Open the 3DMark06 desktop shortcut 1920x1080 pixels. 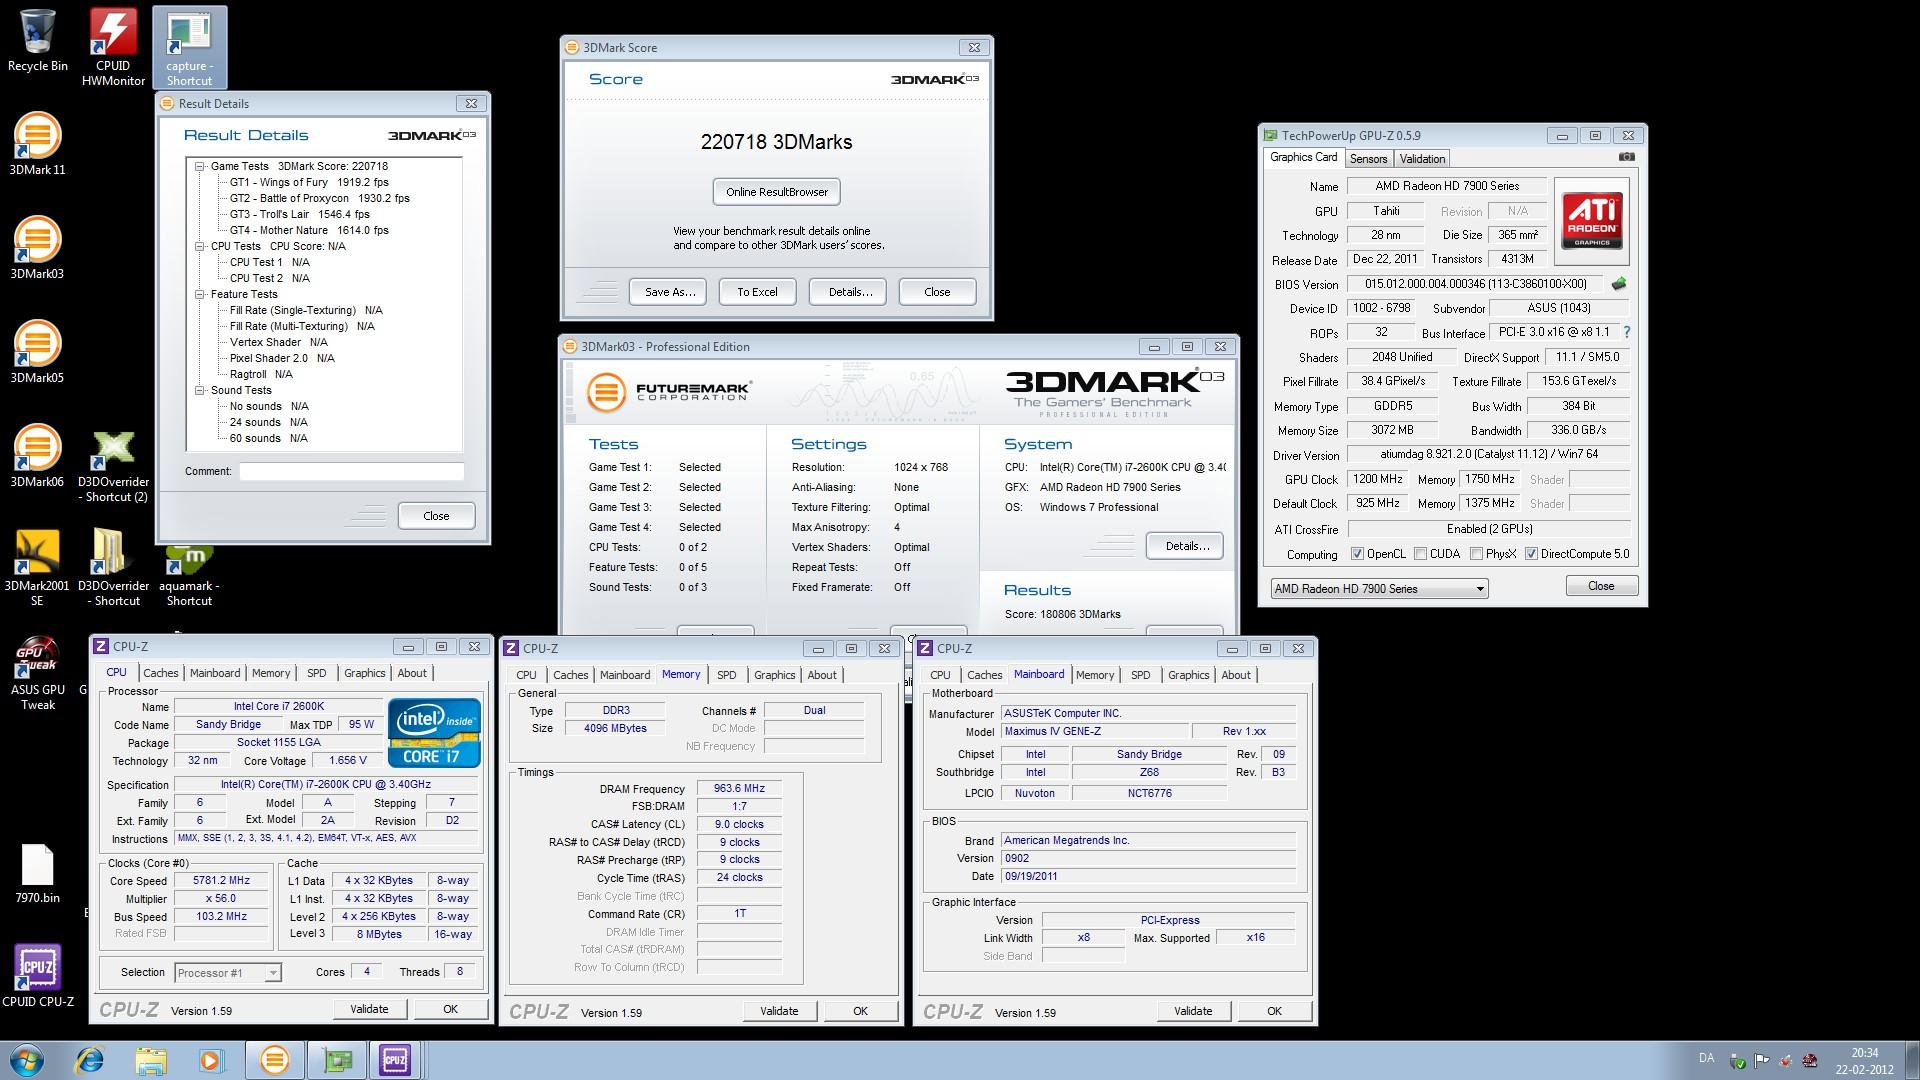pyautogui.click(x=37, y=456)
